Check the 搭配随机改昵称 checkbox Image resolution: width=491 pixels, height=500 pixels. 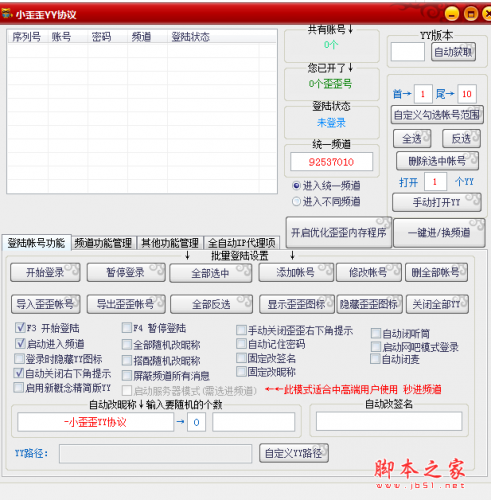point(127,360)
